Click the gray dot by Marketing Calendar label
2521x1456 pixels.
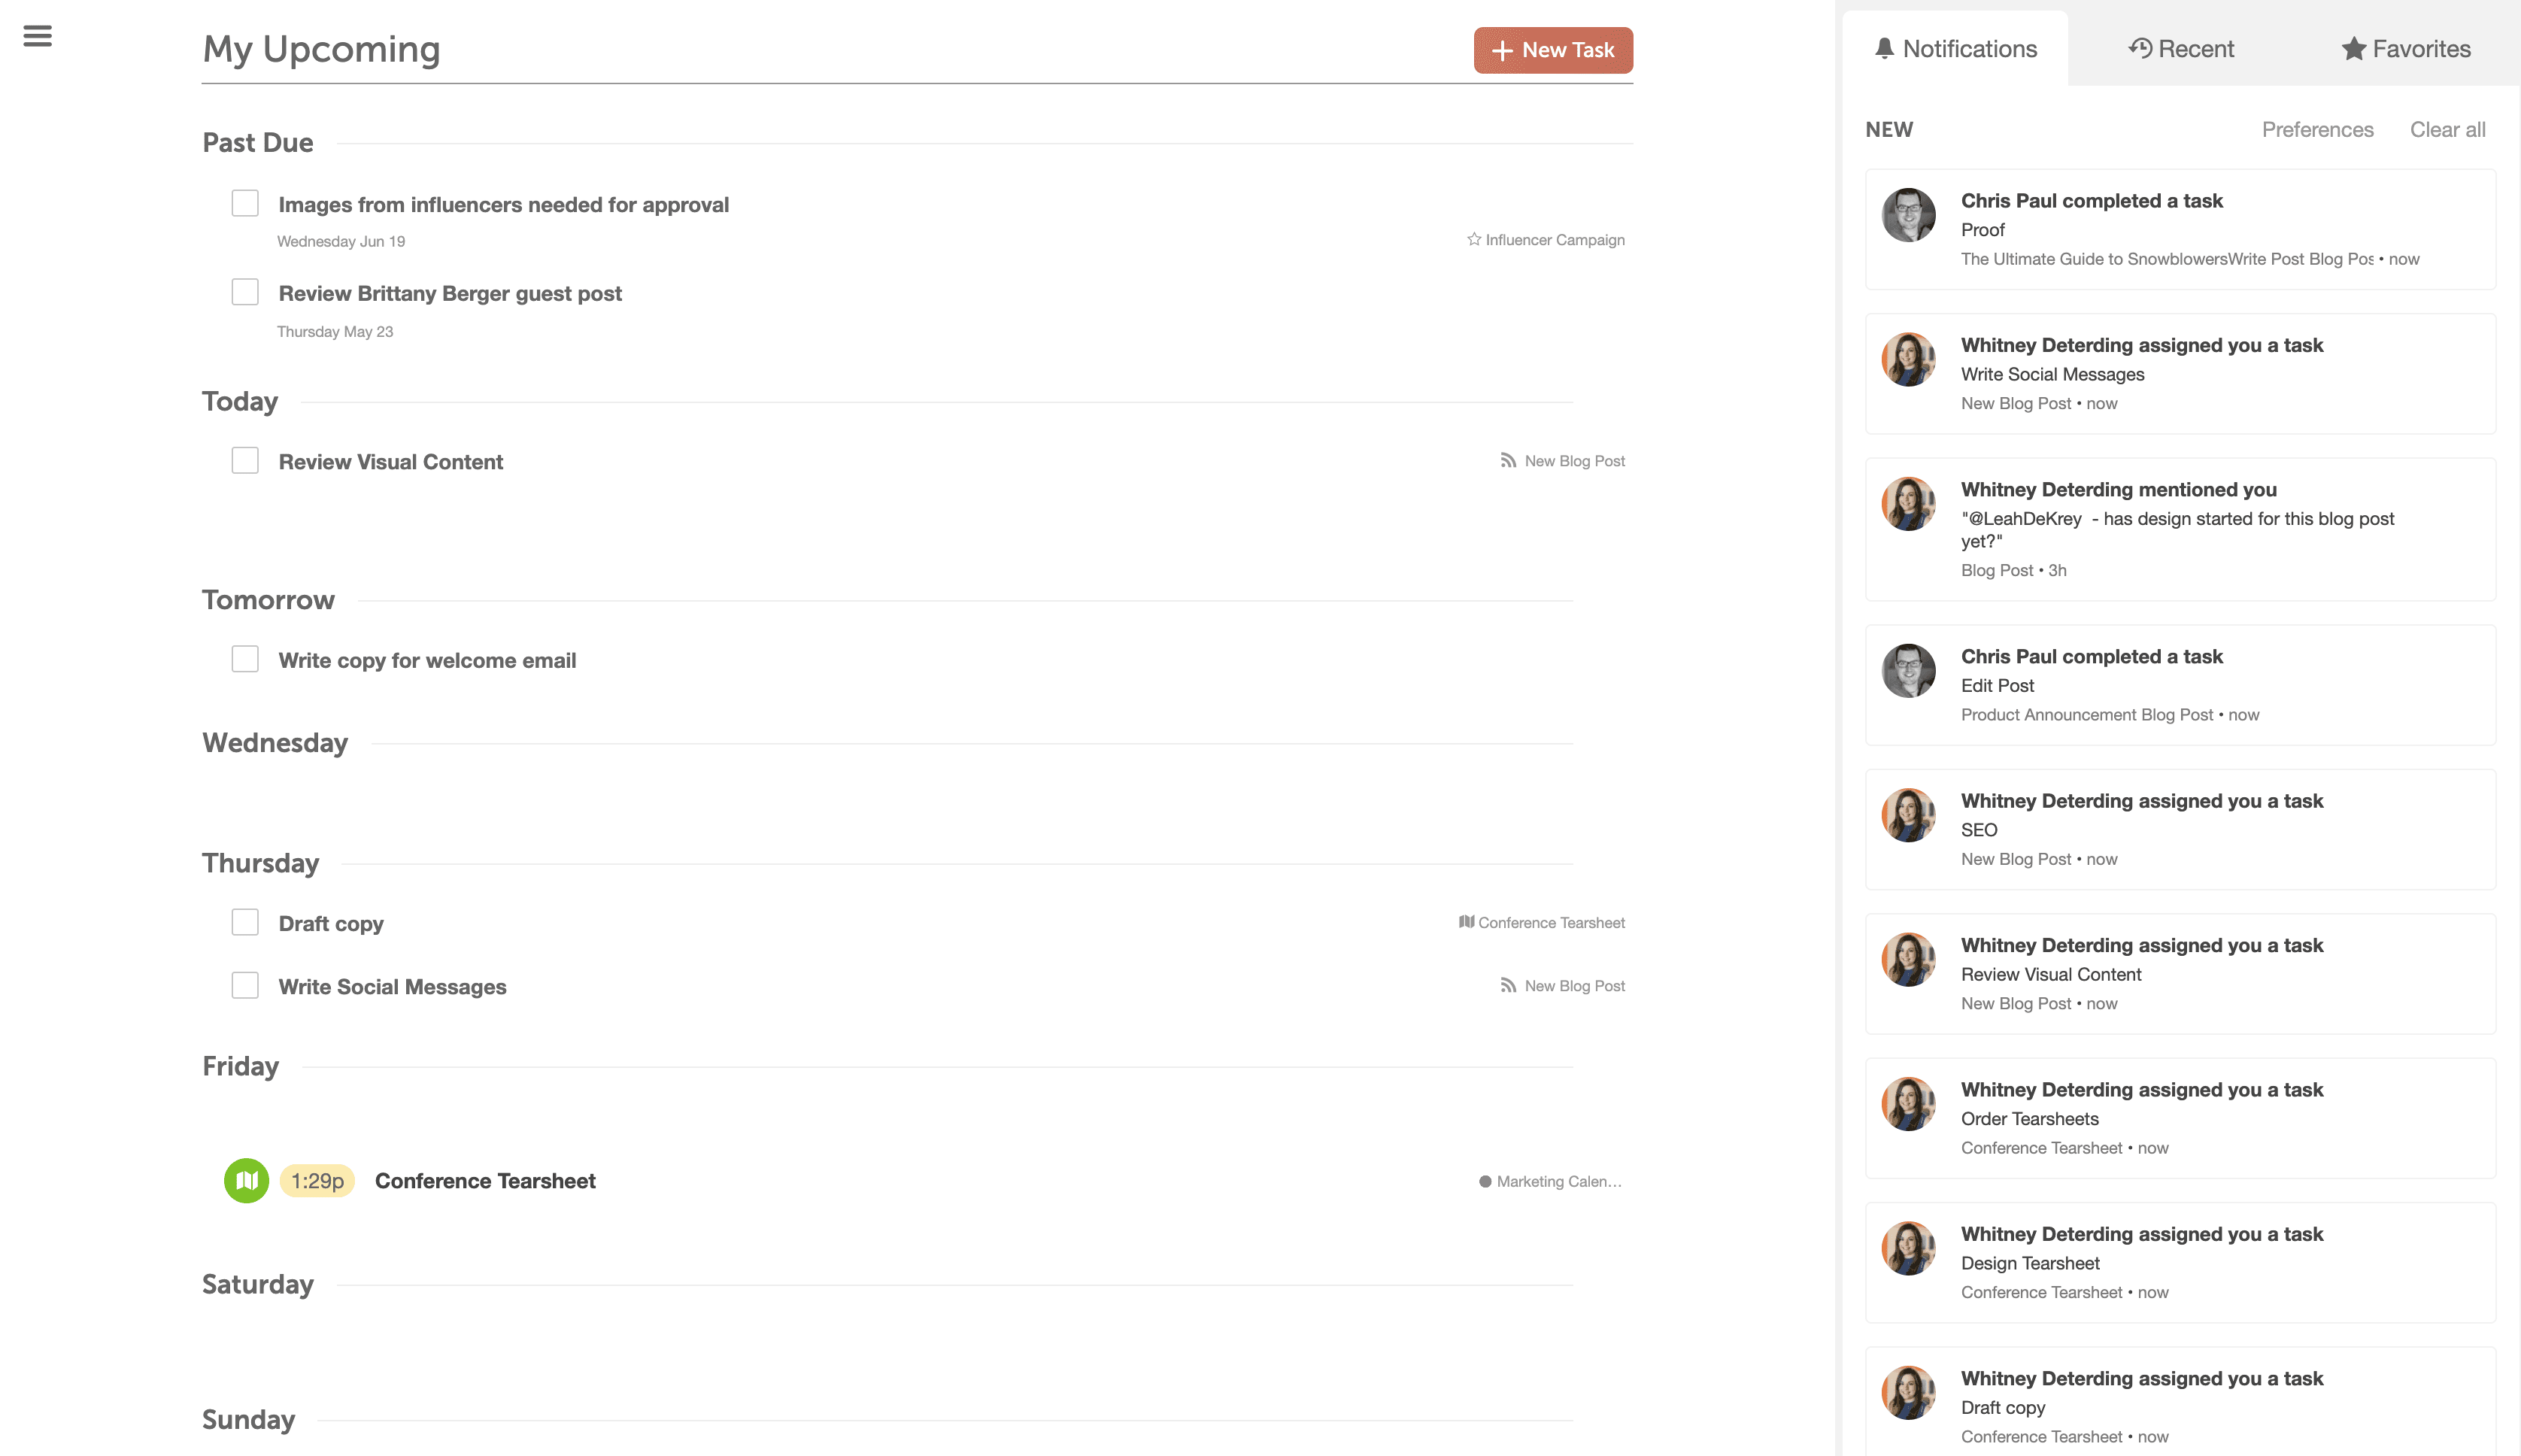click(x=1485, y=1182)
